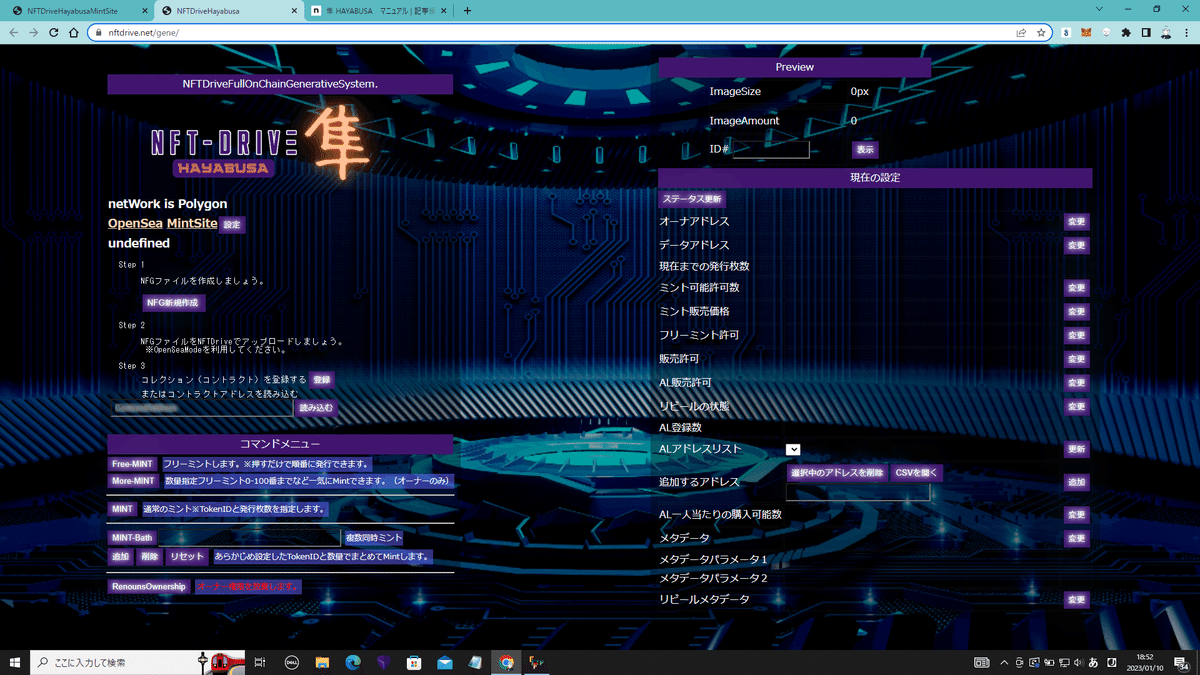Reload the page with the refresh icon
Image resolution: width=1200 pixels, height=675 pixels.
point(54,32)
